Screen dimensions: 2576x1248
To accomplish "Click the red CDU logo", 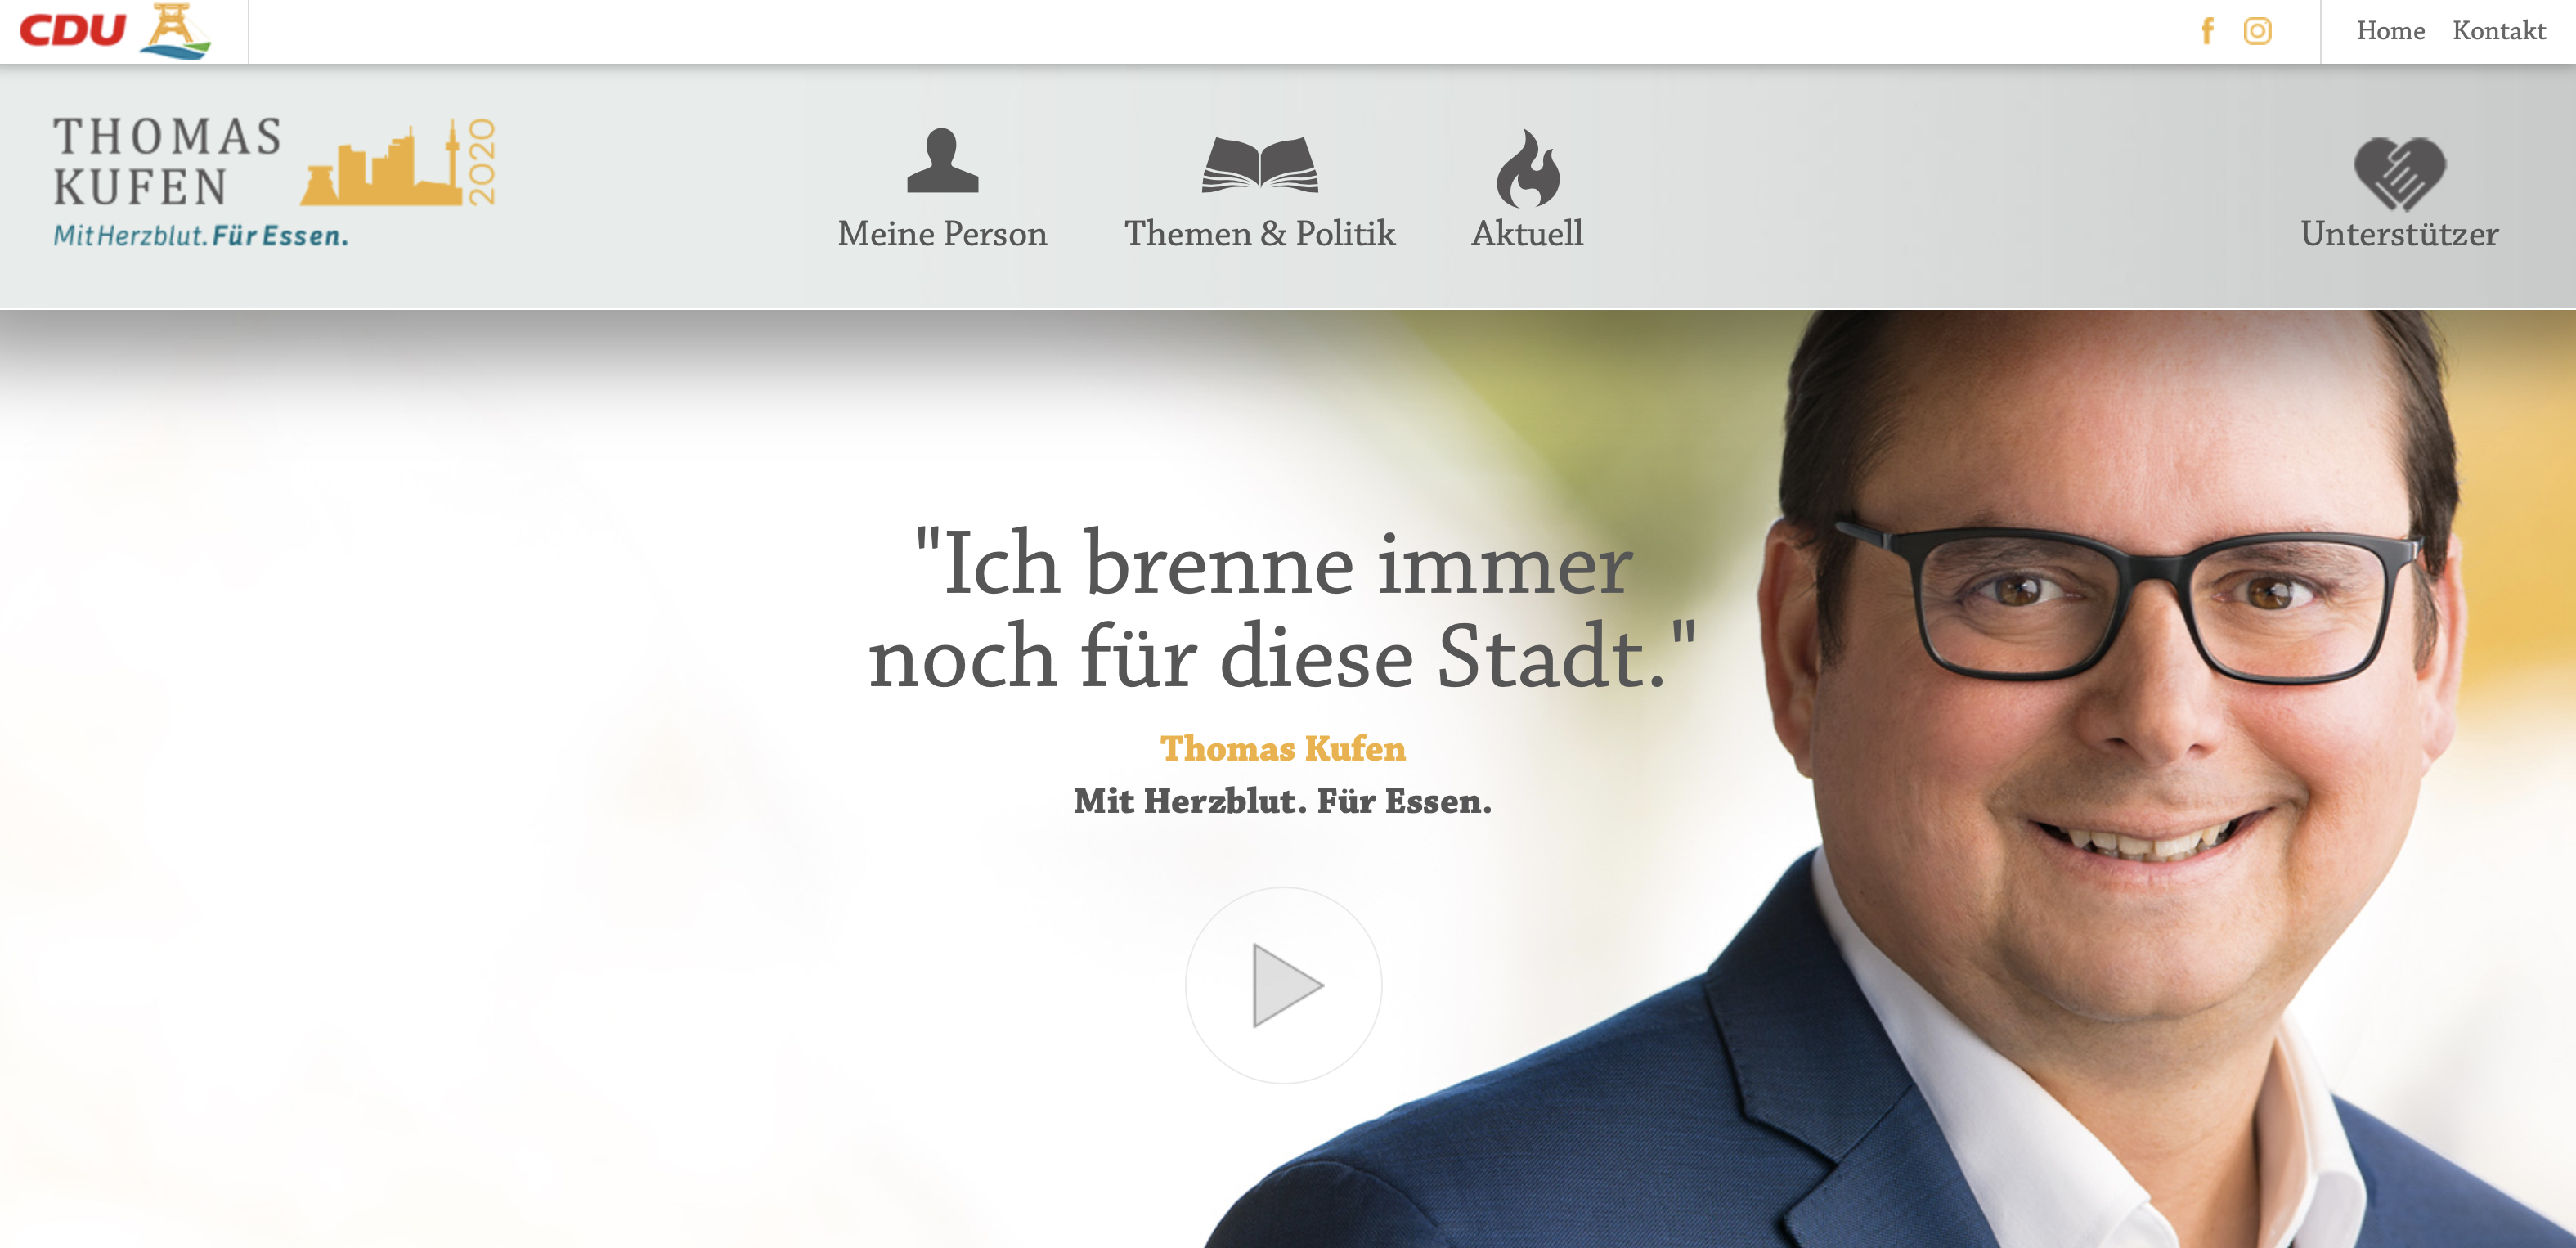I will pos(73,31).
